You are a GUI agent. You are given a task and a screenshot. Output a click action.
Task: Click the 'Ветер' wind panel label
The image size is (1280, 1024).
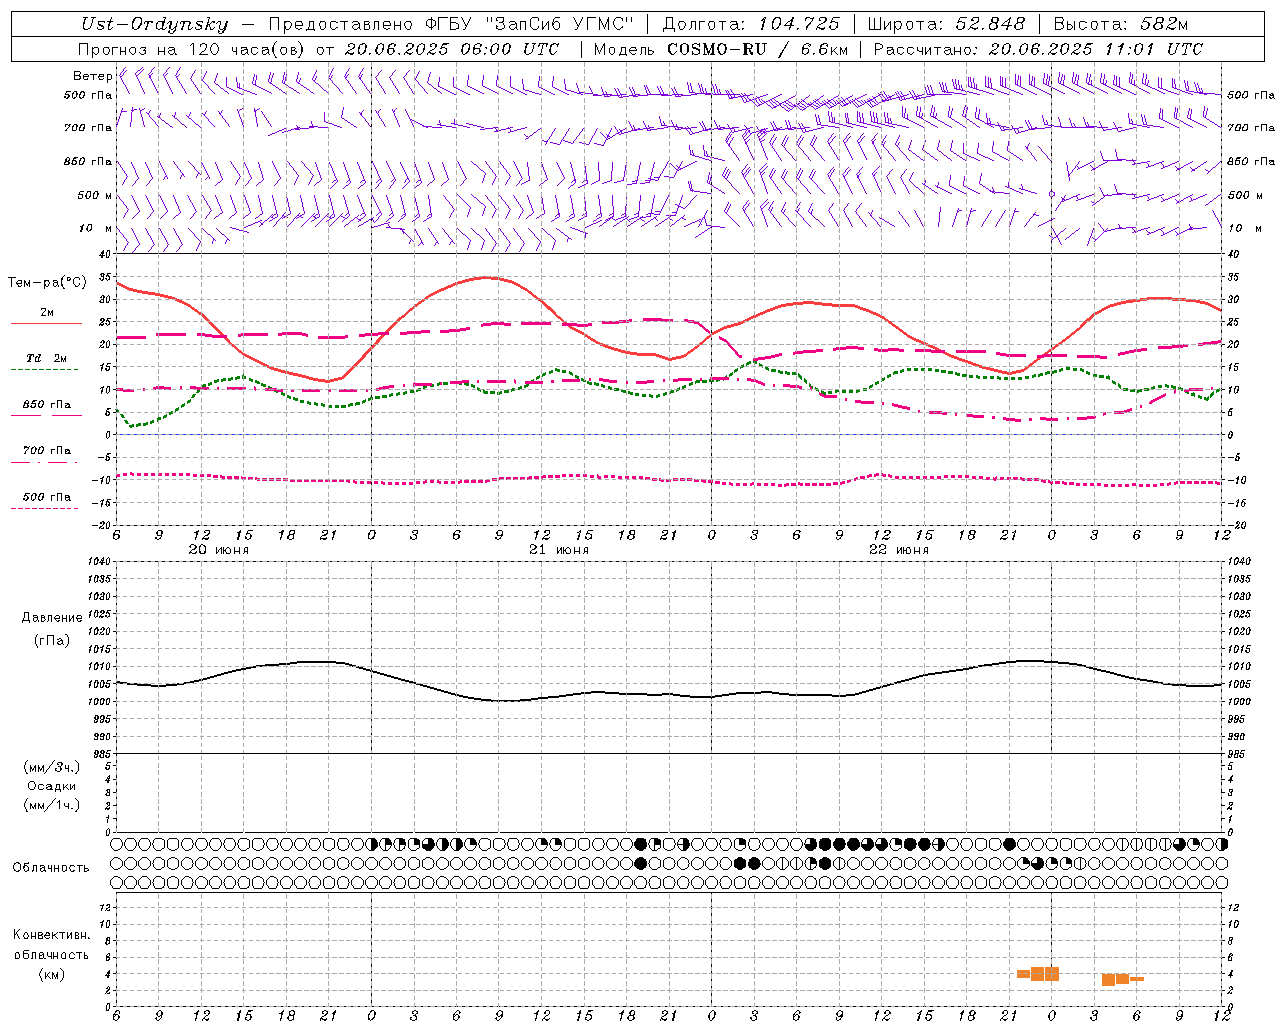click(x=93, y=76)
